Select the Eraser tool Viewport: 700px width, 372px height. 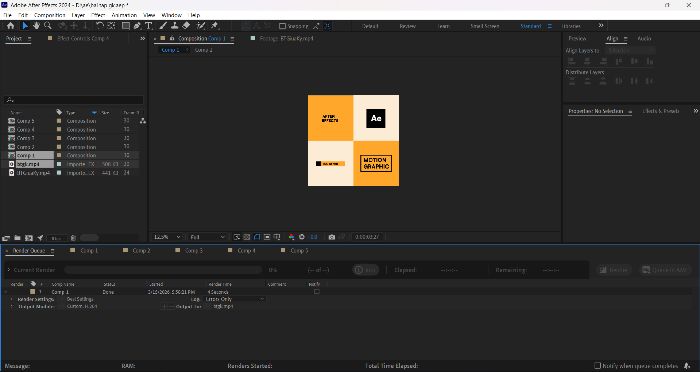click(x=186, y=26)
